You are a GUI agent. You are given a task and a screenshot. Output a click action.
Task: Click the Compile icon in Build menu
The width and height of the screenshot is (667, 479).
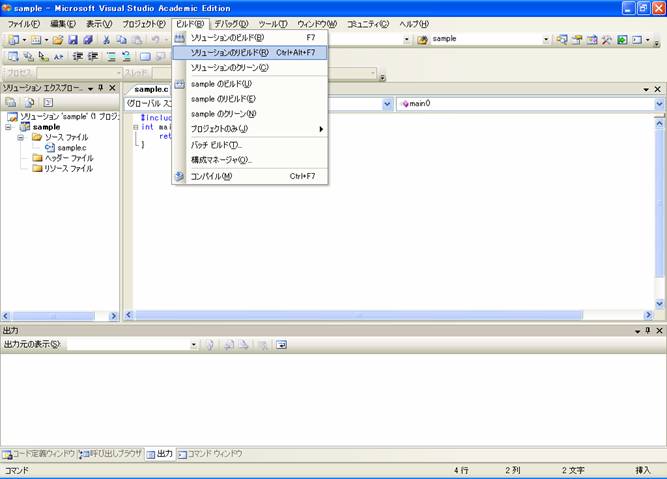coord(180,176)
